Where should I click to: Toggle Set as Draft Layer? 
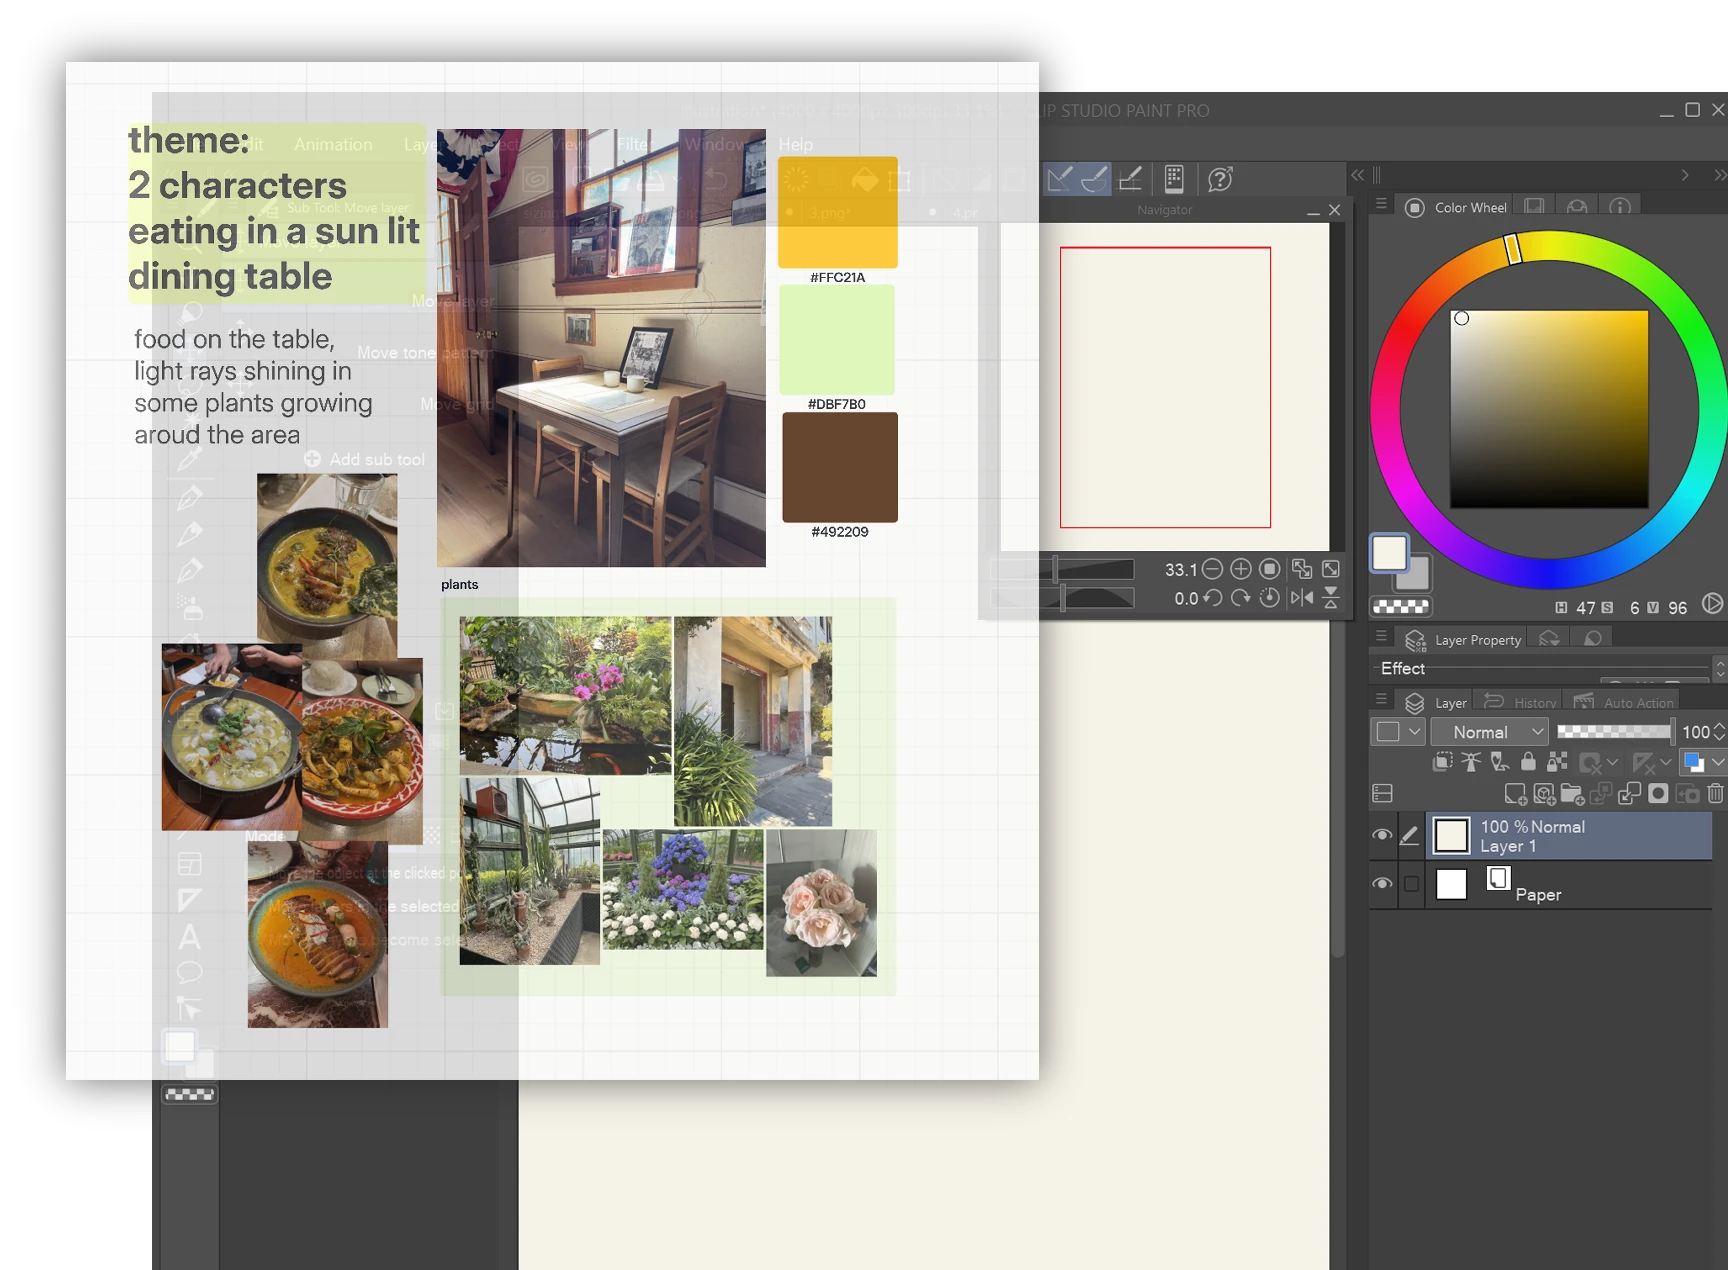pos(1500,762)
